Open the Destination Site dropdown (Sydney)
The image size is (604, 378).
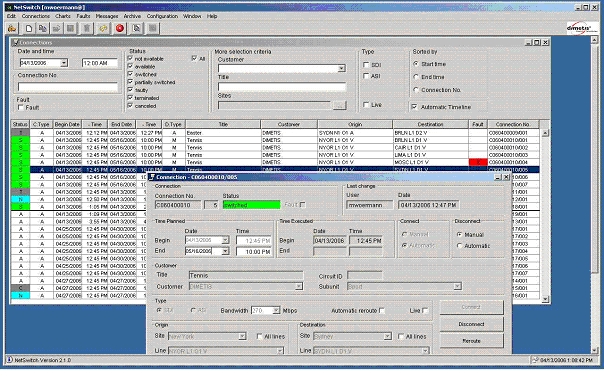pos(388,336)
